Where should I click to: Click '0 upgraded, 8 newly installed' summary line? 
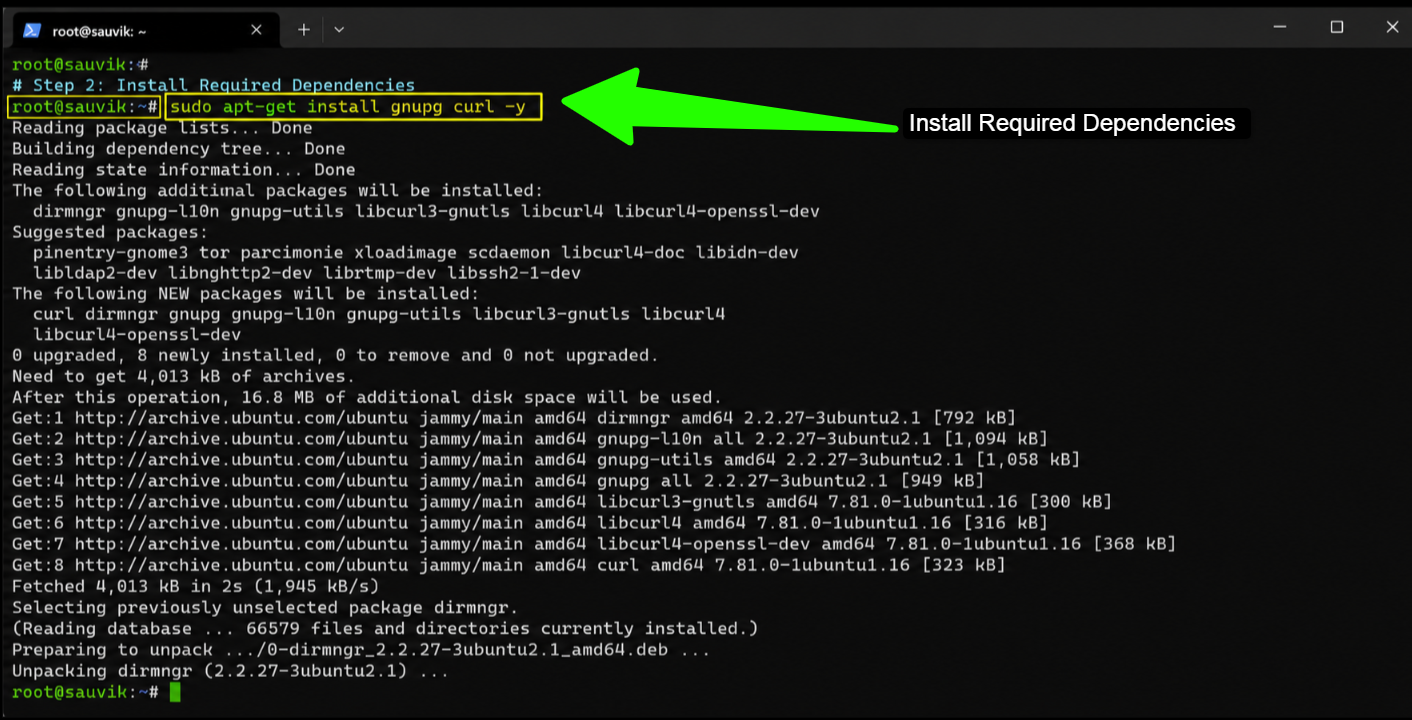pos(335,356)
